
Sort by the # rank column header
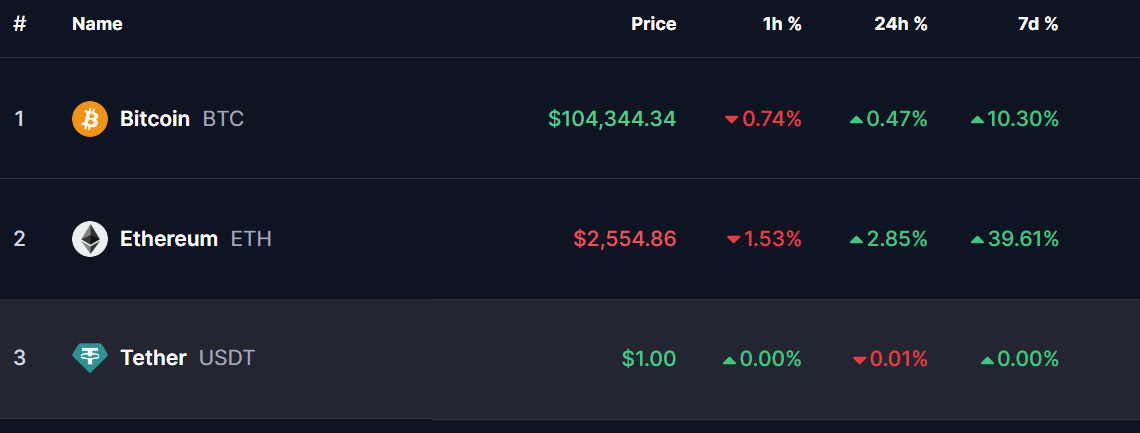click(x=20, y=24)
